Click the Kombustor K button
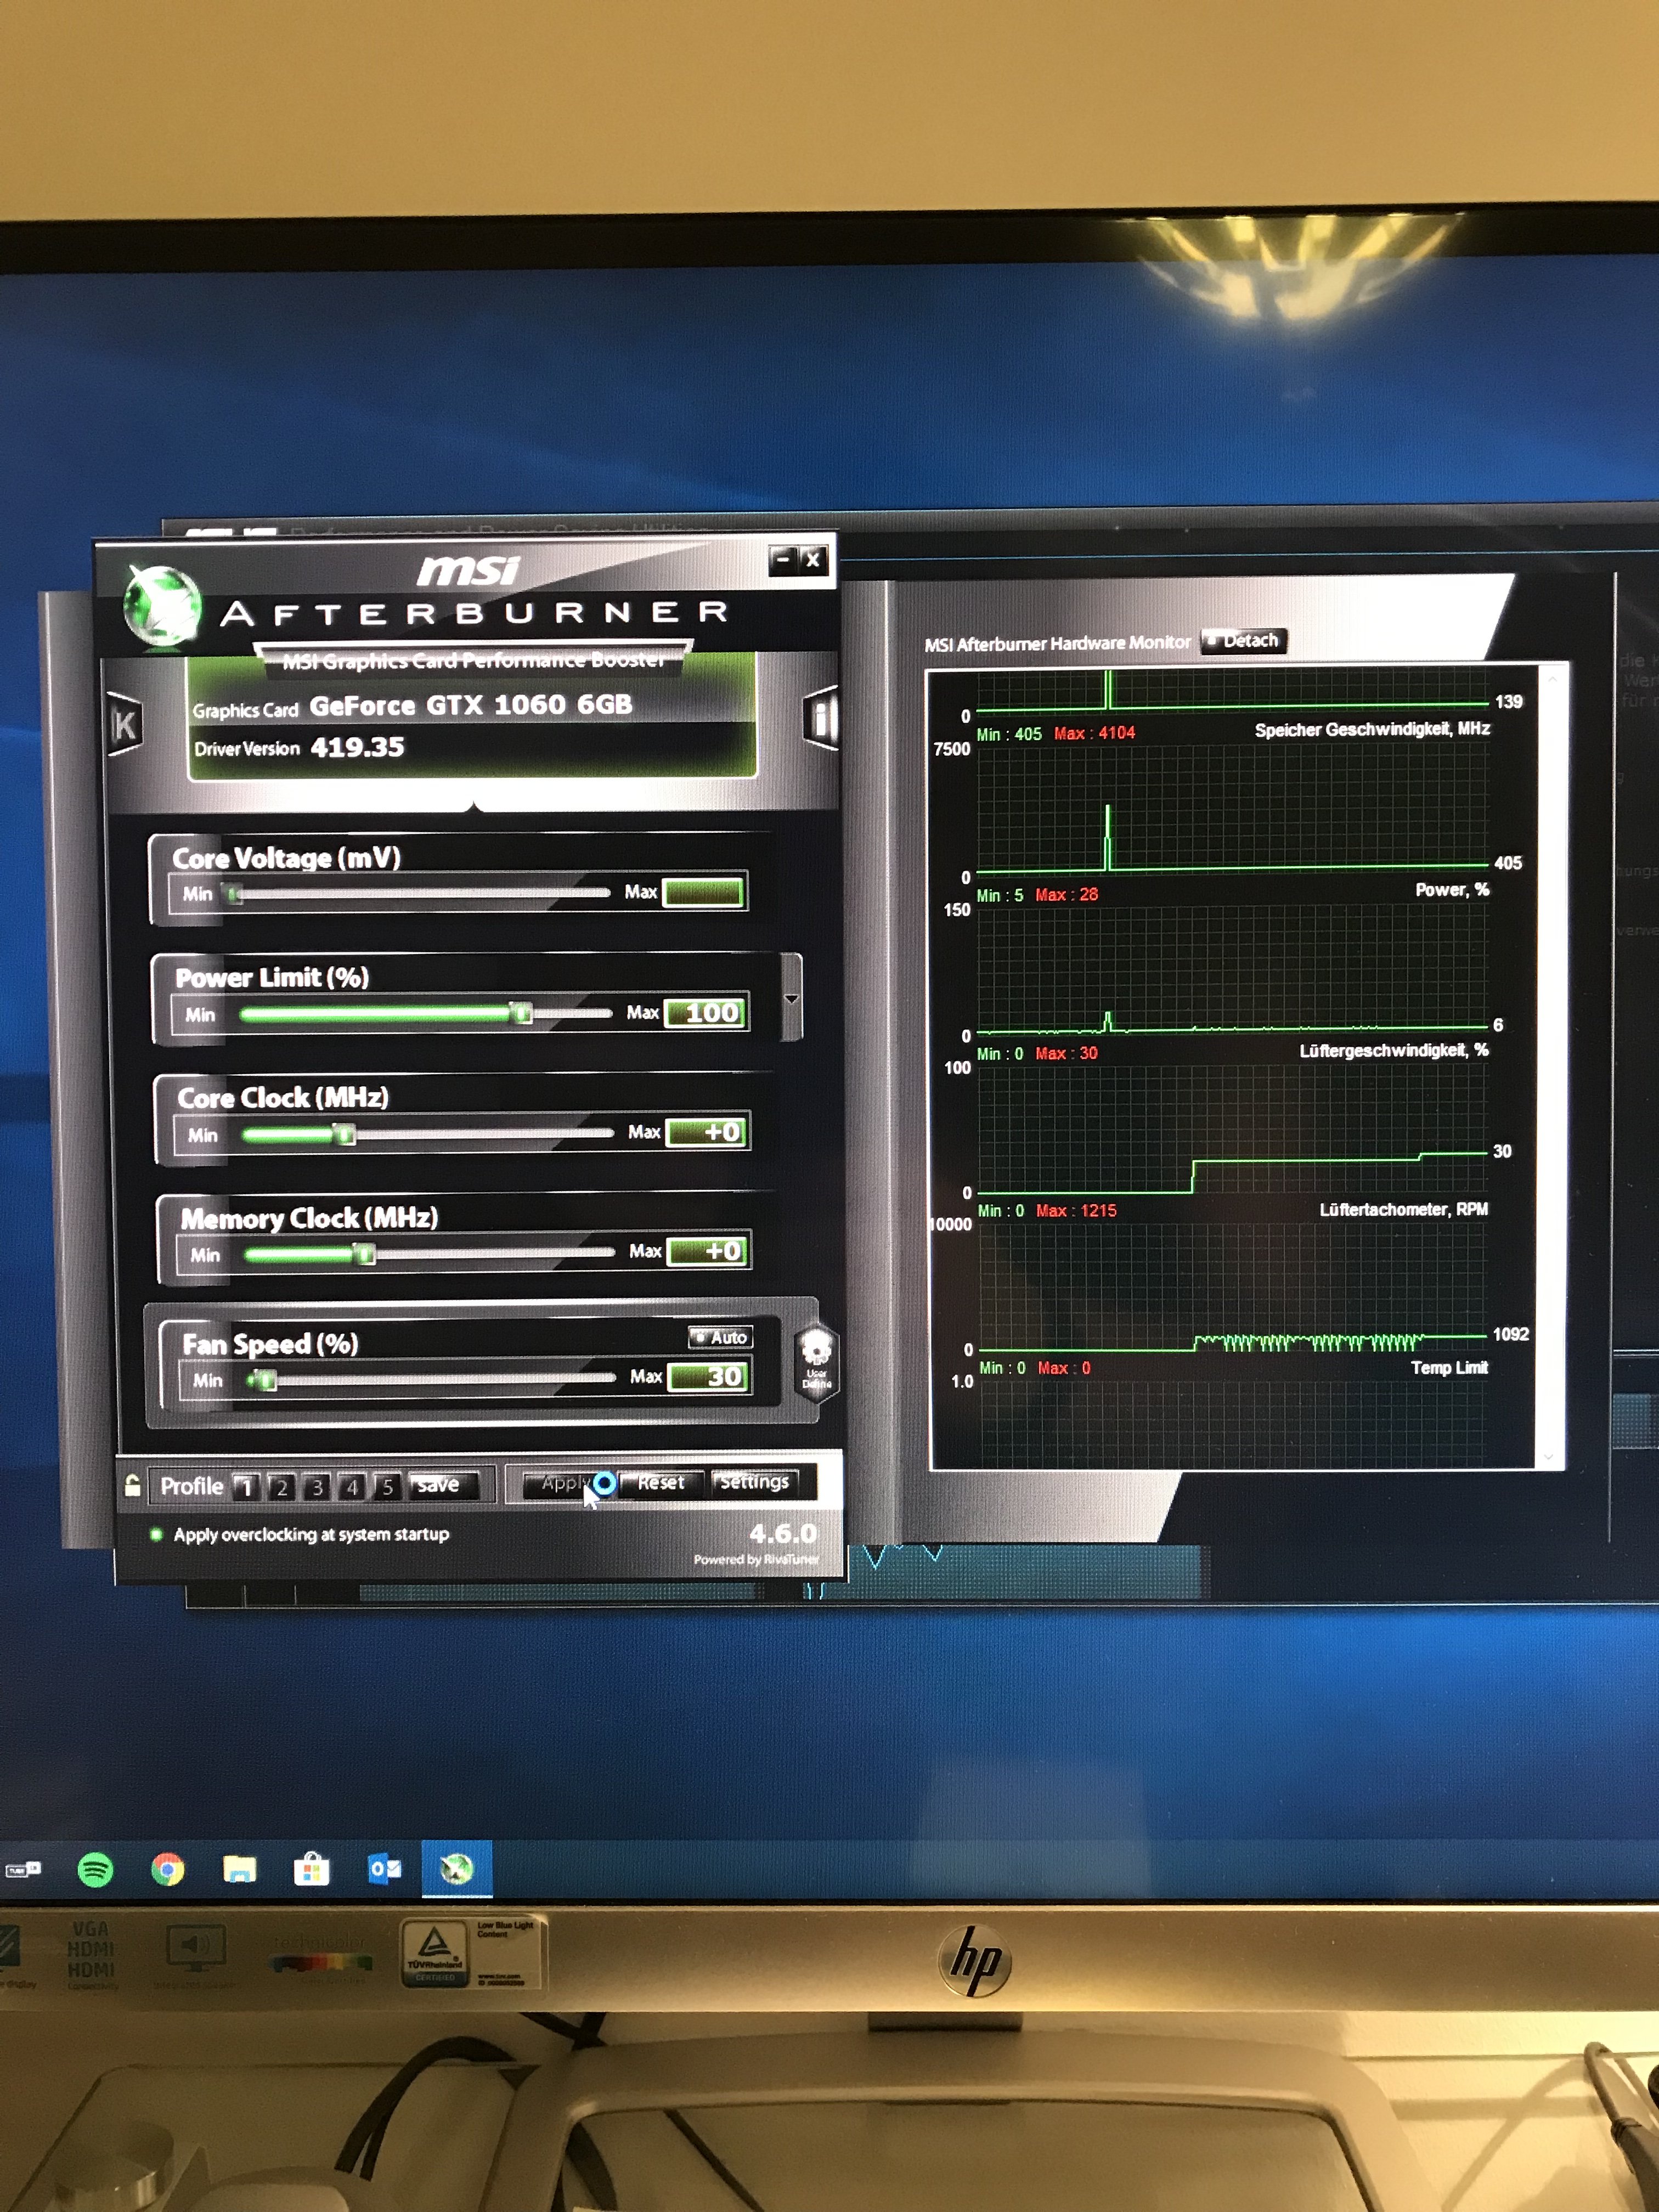 [124, 723]
